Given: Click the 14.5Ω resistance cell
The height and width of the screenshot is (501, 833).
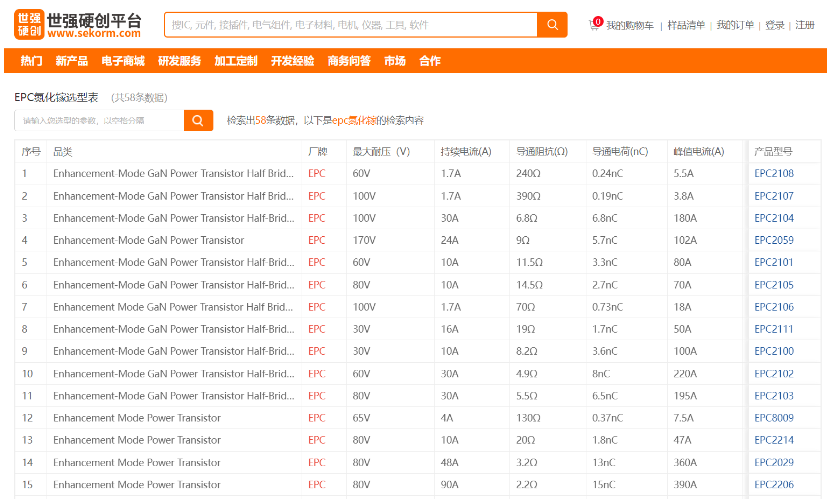Looking at the screenshot, I should [x=530, y=285].
